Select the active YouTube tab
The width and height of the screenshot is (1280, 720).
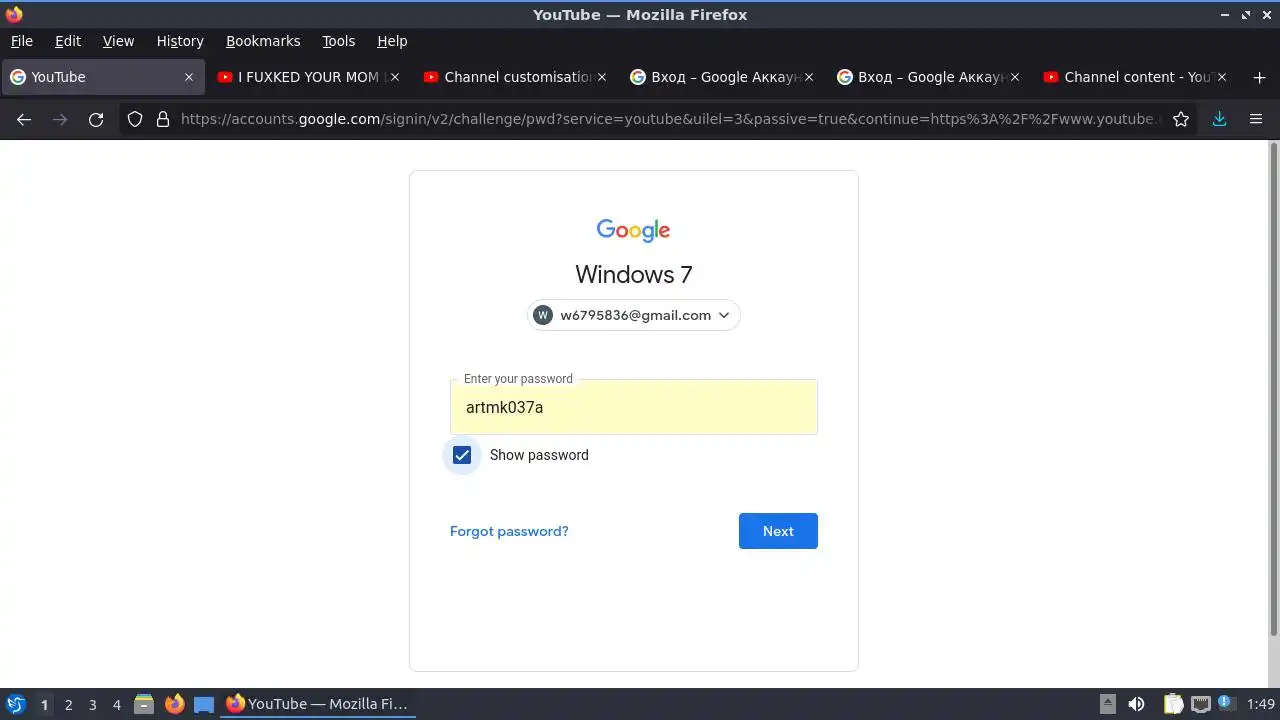point(102,77)
